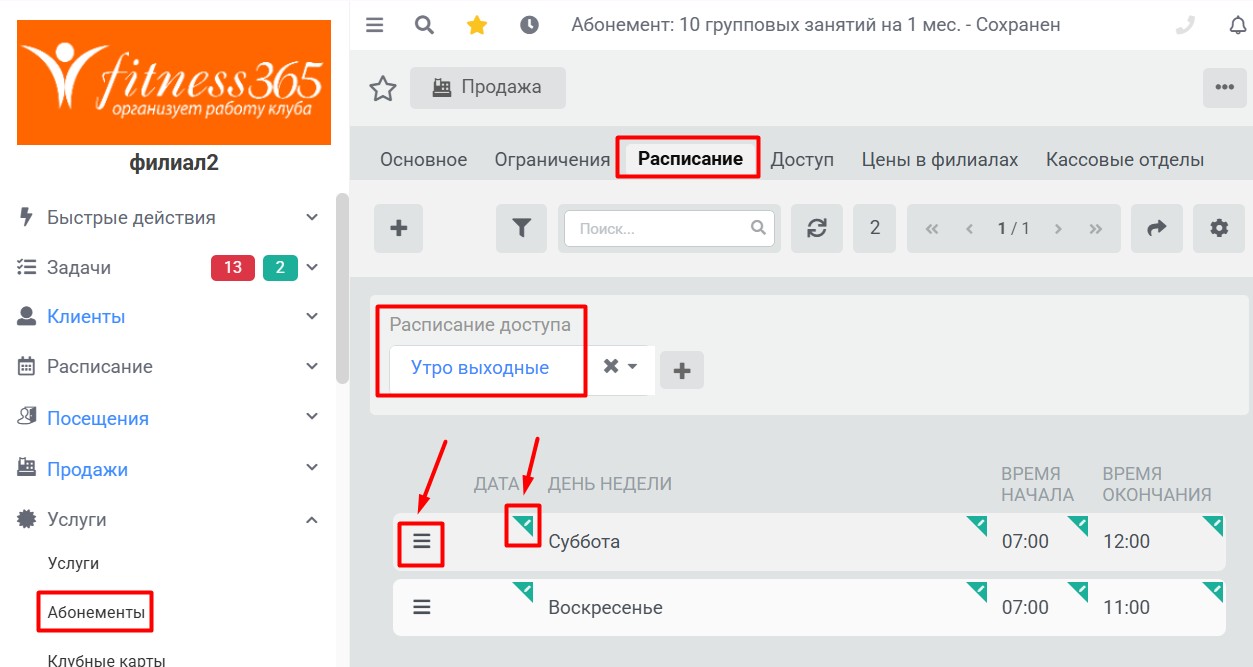Add record to favorites with outline star
The width and height of the screenshot is (1253, 667).
point(383,88)
